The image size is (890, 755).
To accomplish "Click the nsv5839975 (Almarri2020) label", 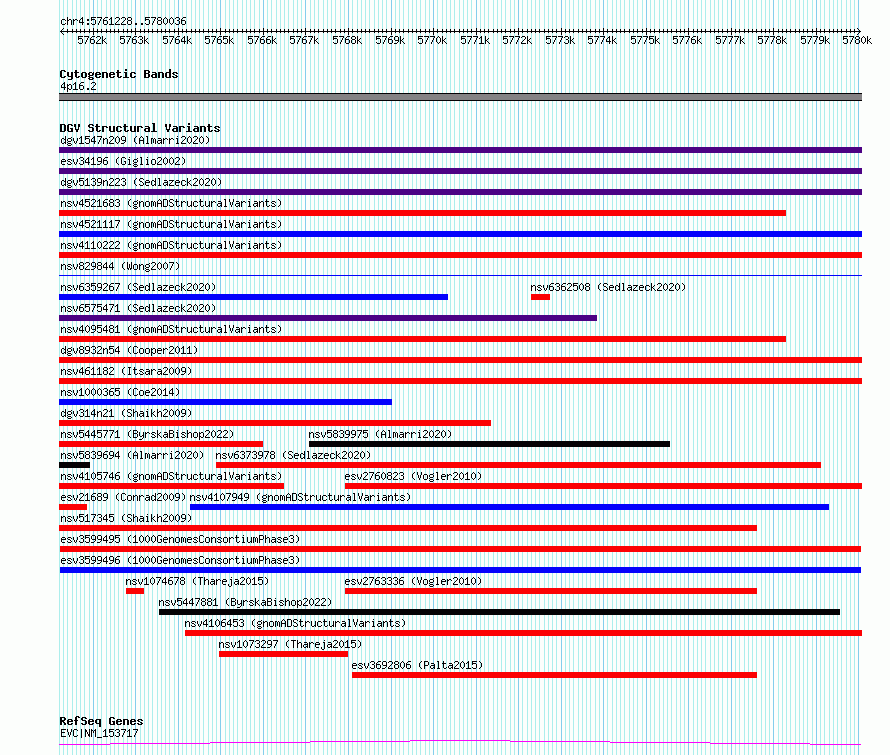I will pos(380,434).
